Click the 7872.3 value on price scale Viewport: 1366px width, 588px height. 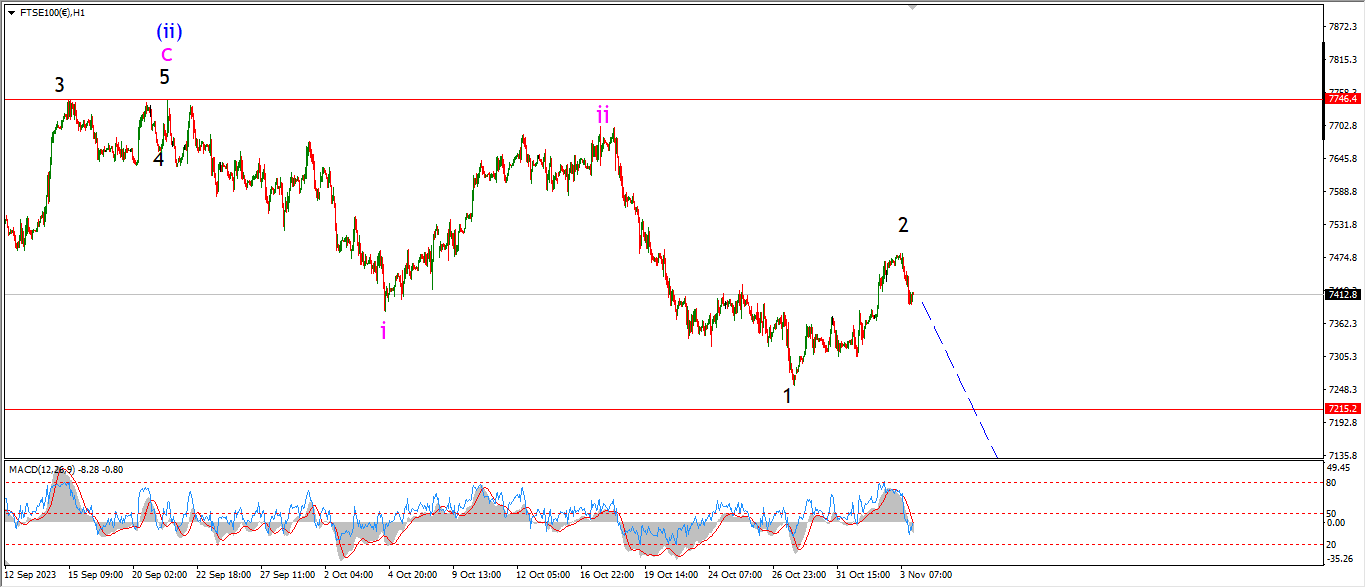click(1342, 27)
